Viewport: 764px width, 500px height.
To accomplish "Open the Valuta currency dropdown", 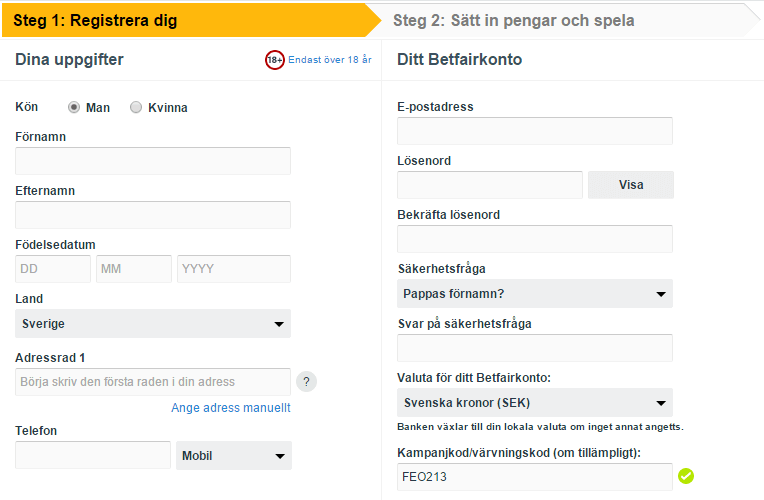I will [535, 403].
